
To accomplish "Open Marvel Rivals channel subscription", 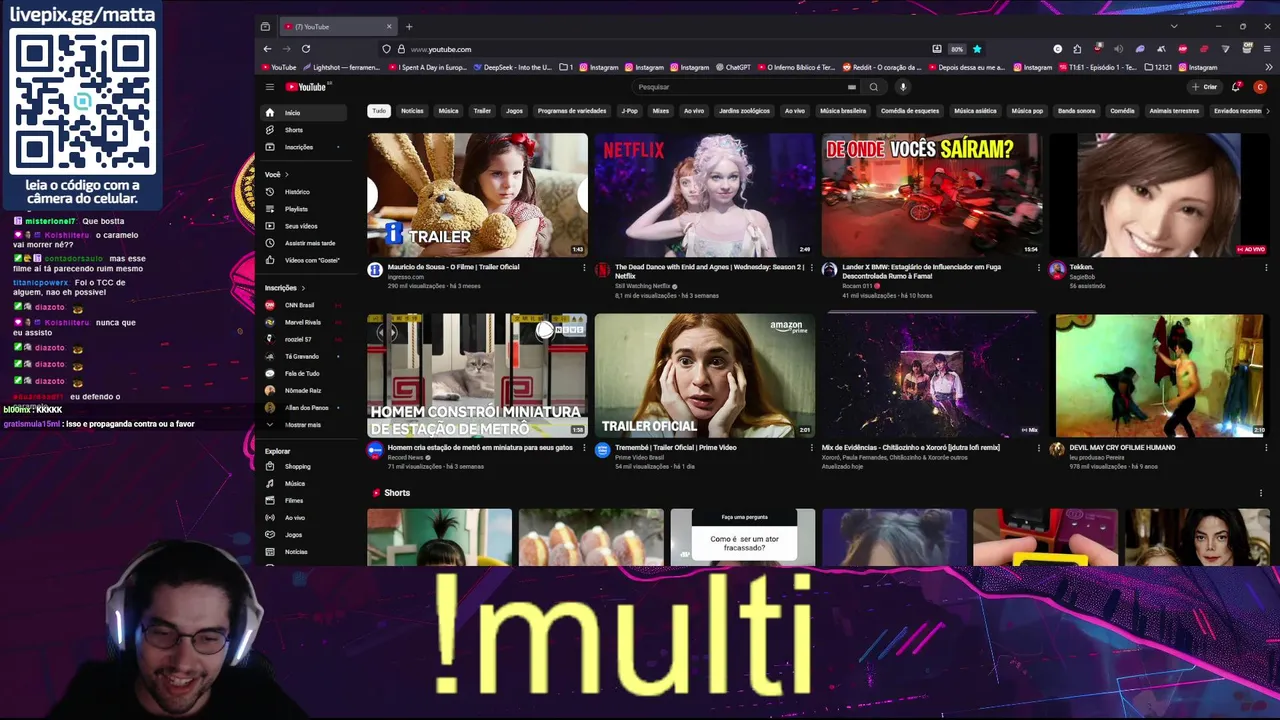I will [304, 322].
